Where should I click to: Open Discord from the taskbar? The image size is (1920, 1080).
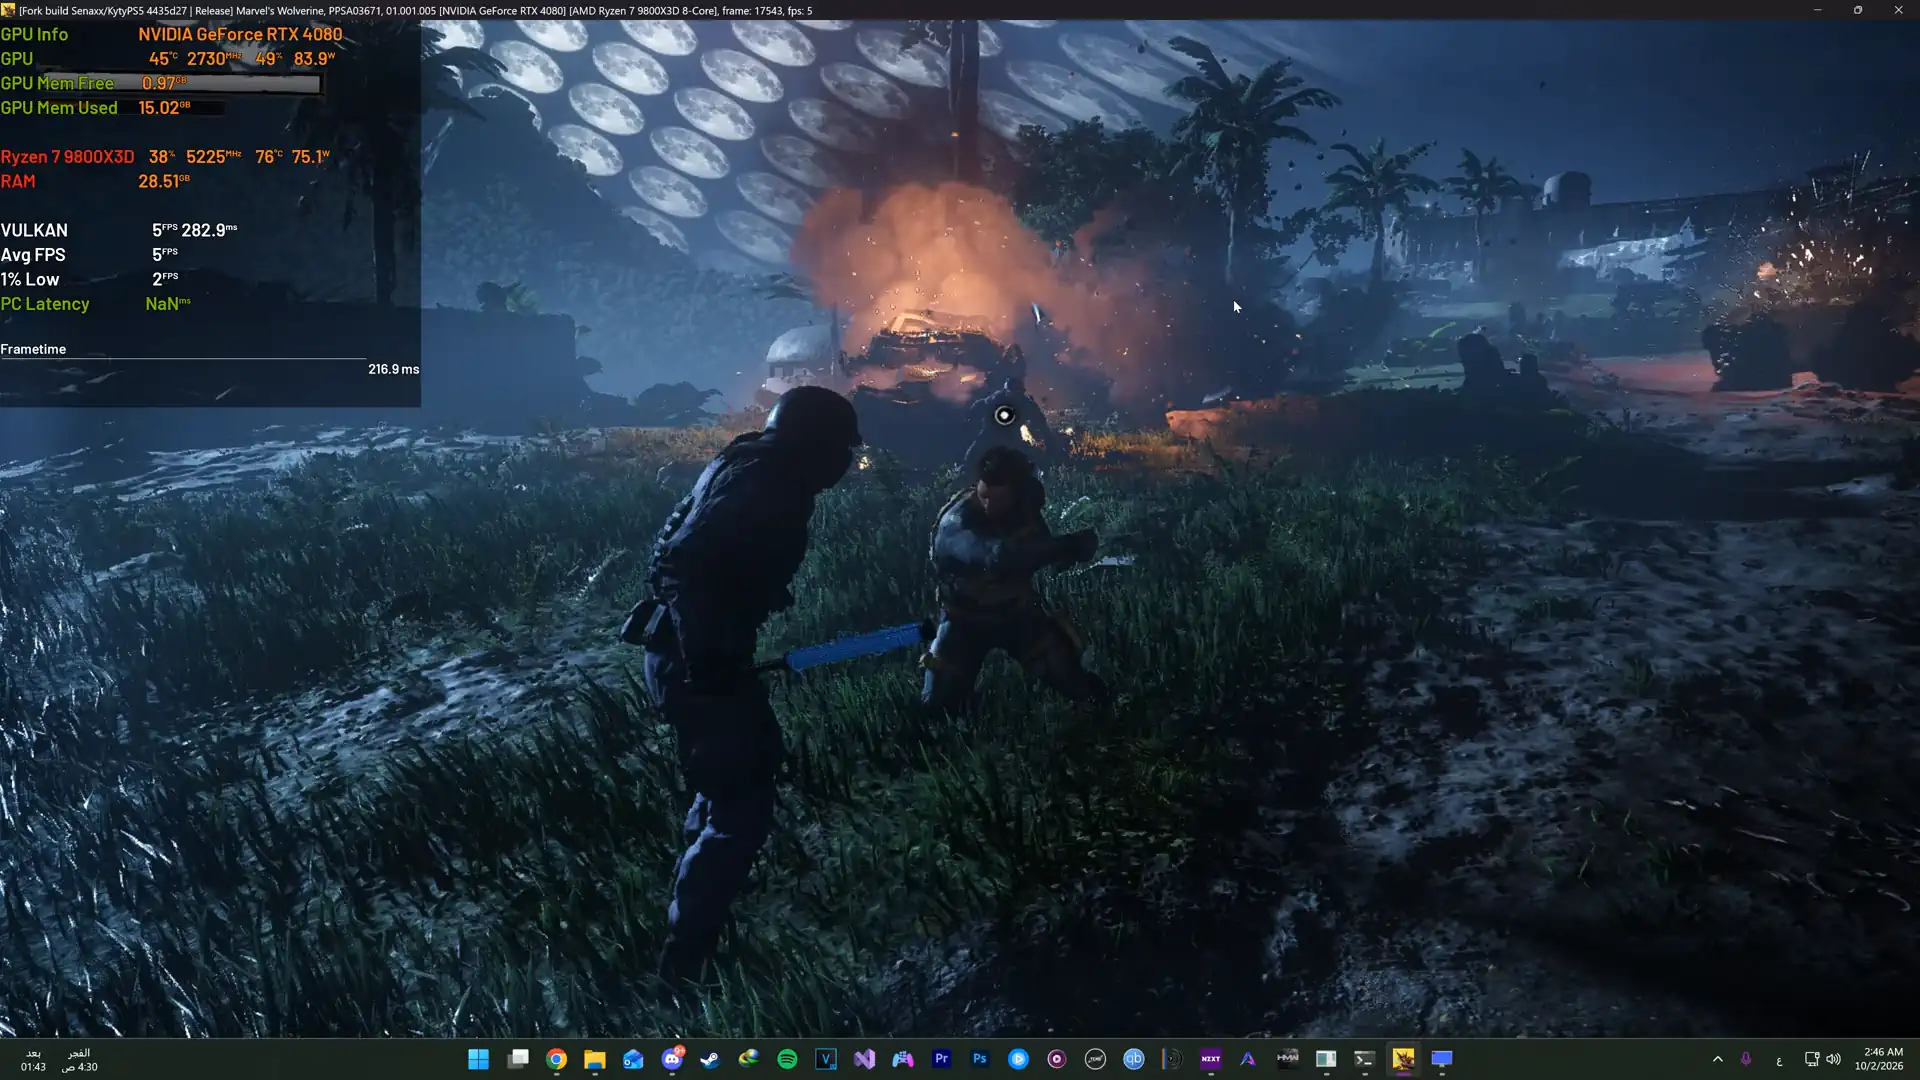click(672, 1059)
